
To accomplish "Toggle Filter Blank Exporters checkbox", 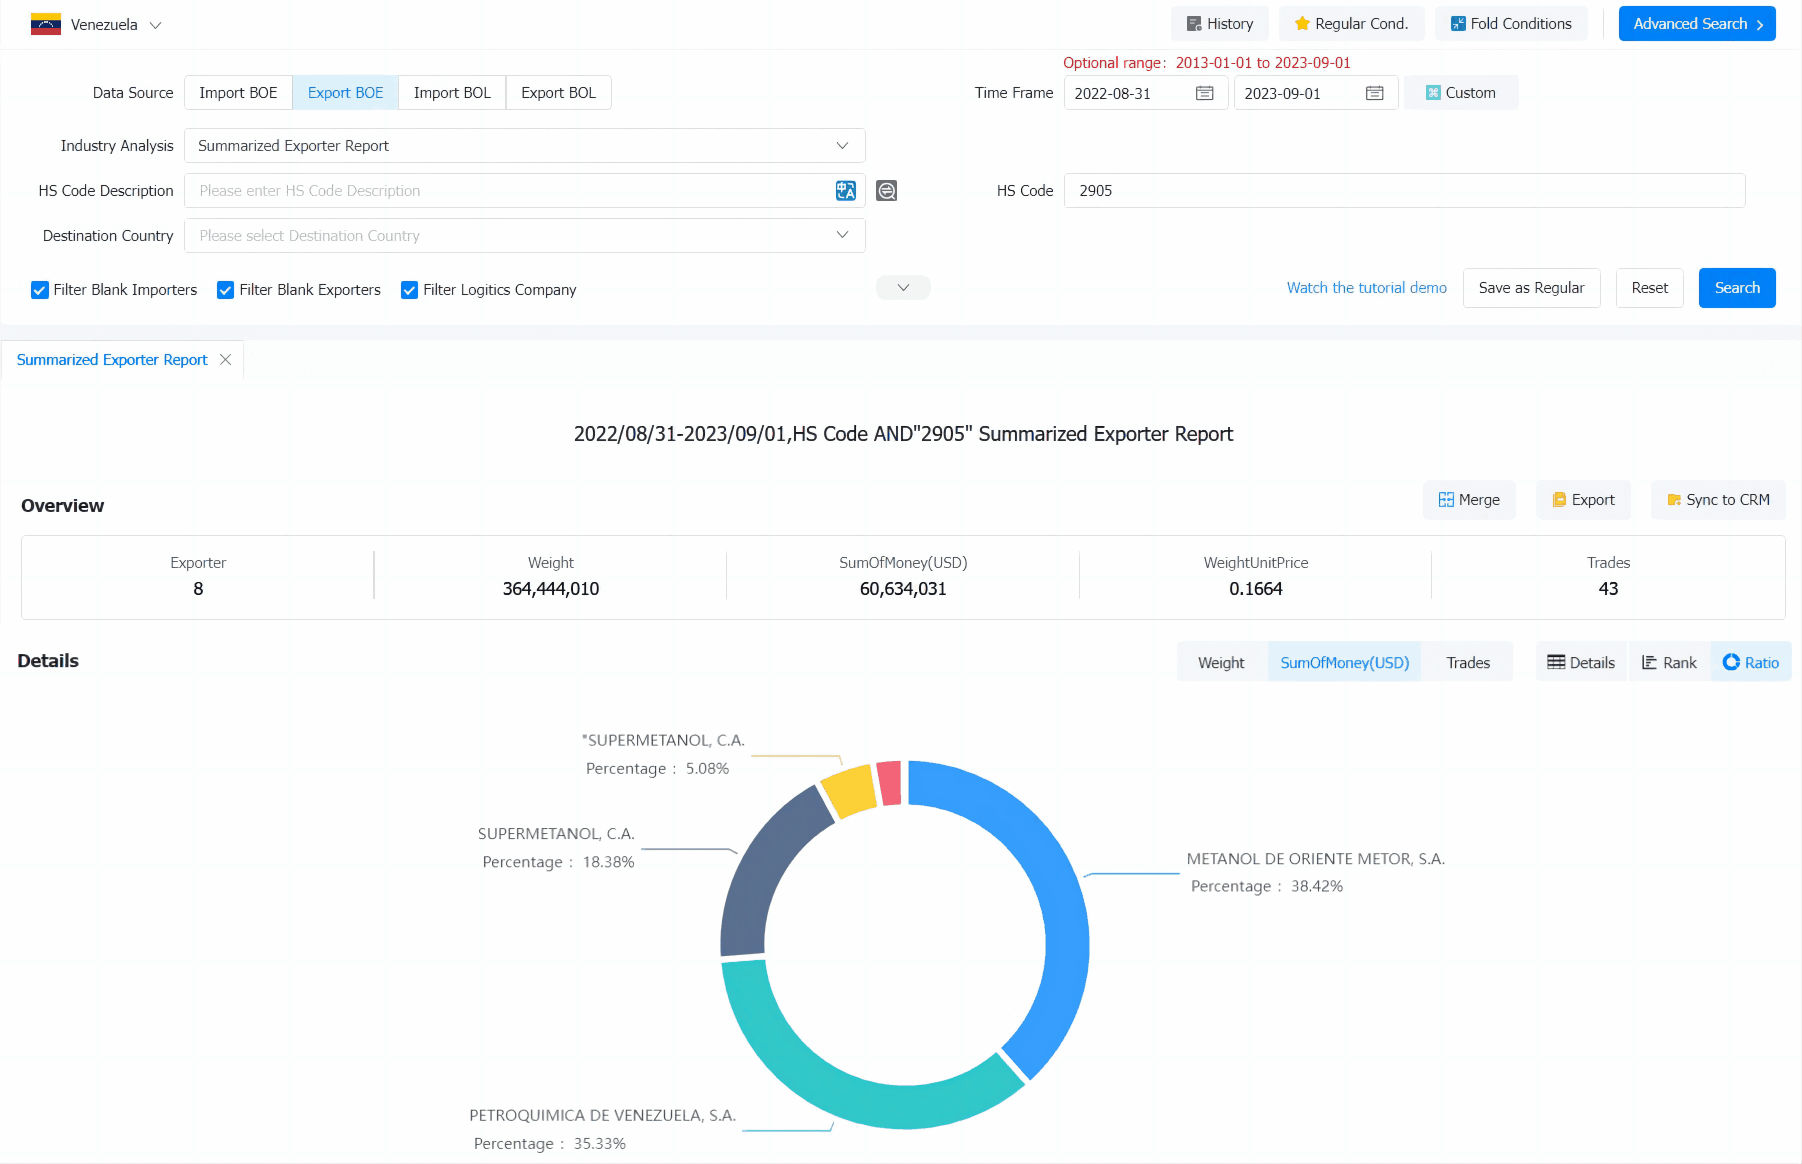I will (226, 290).
